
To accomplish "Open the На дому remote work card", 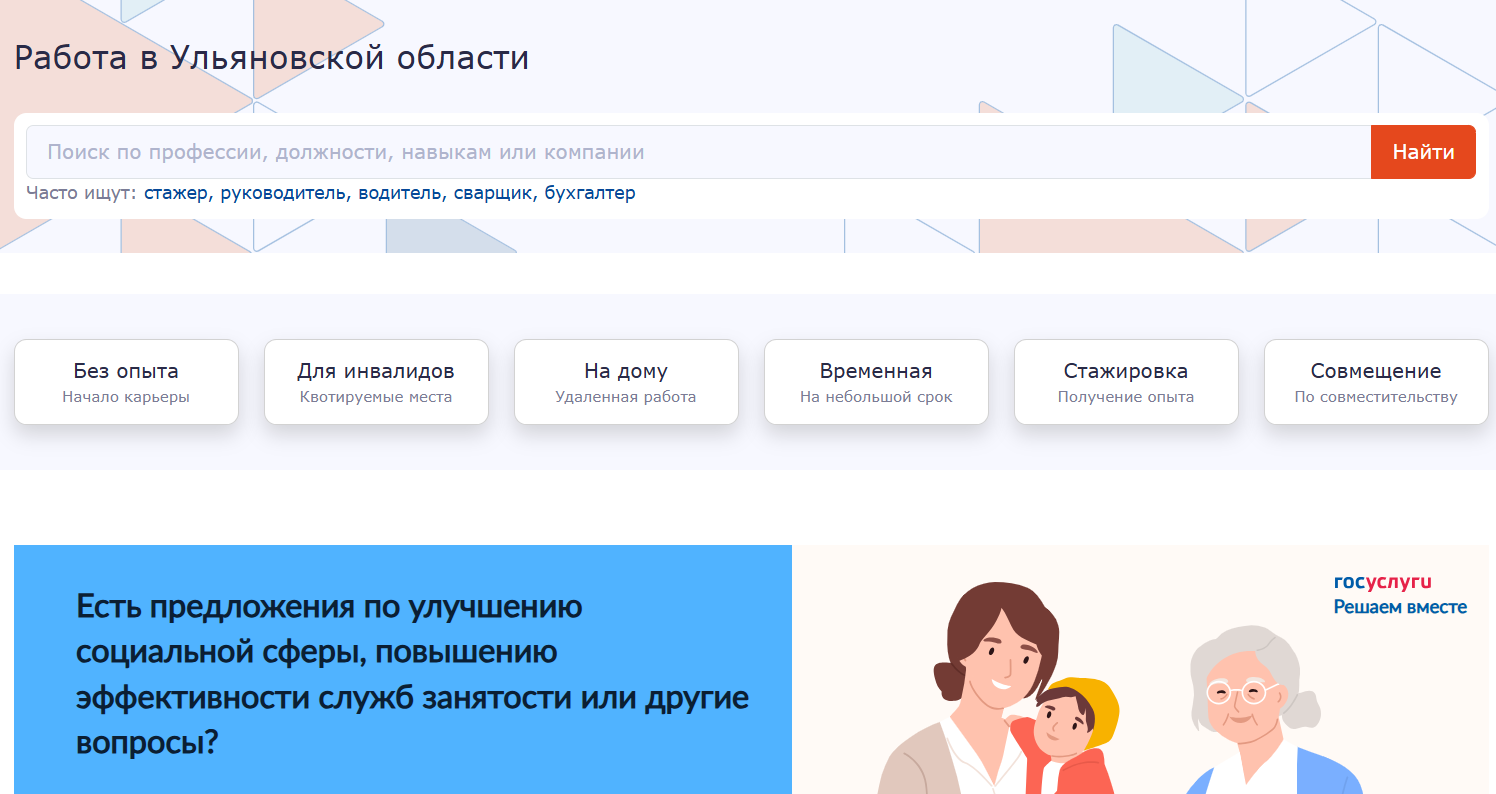I will 626,382.
